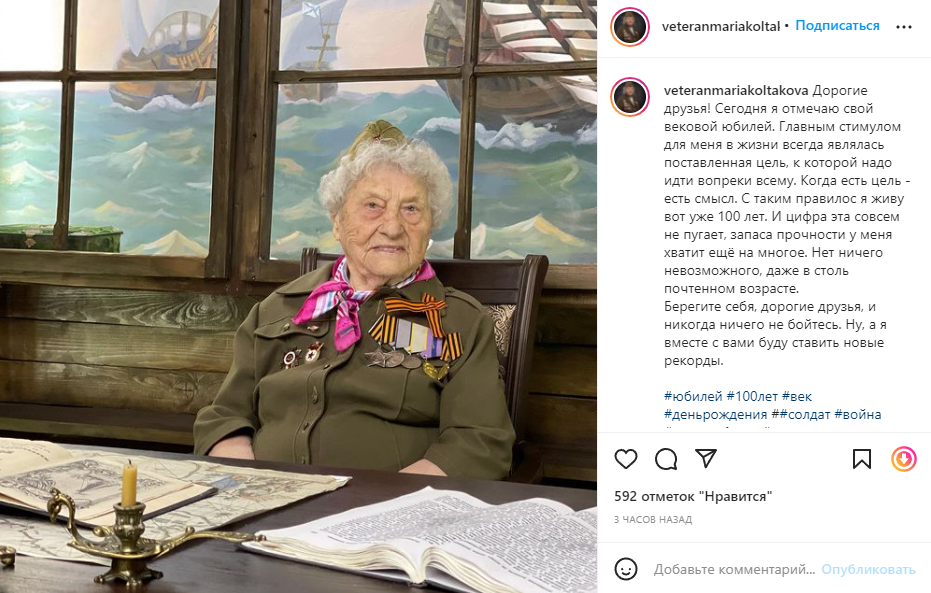Focus the Добавьте комментарий comment field

(734, 569)
